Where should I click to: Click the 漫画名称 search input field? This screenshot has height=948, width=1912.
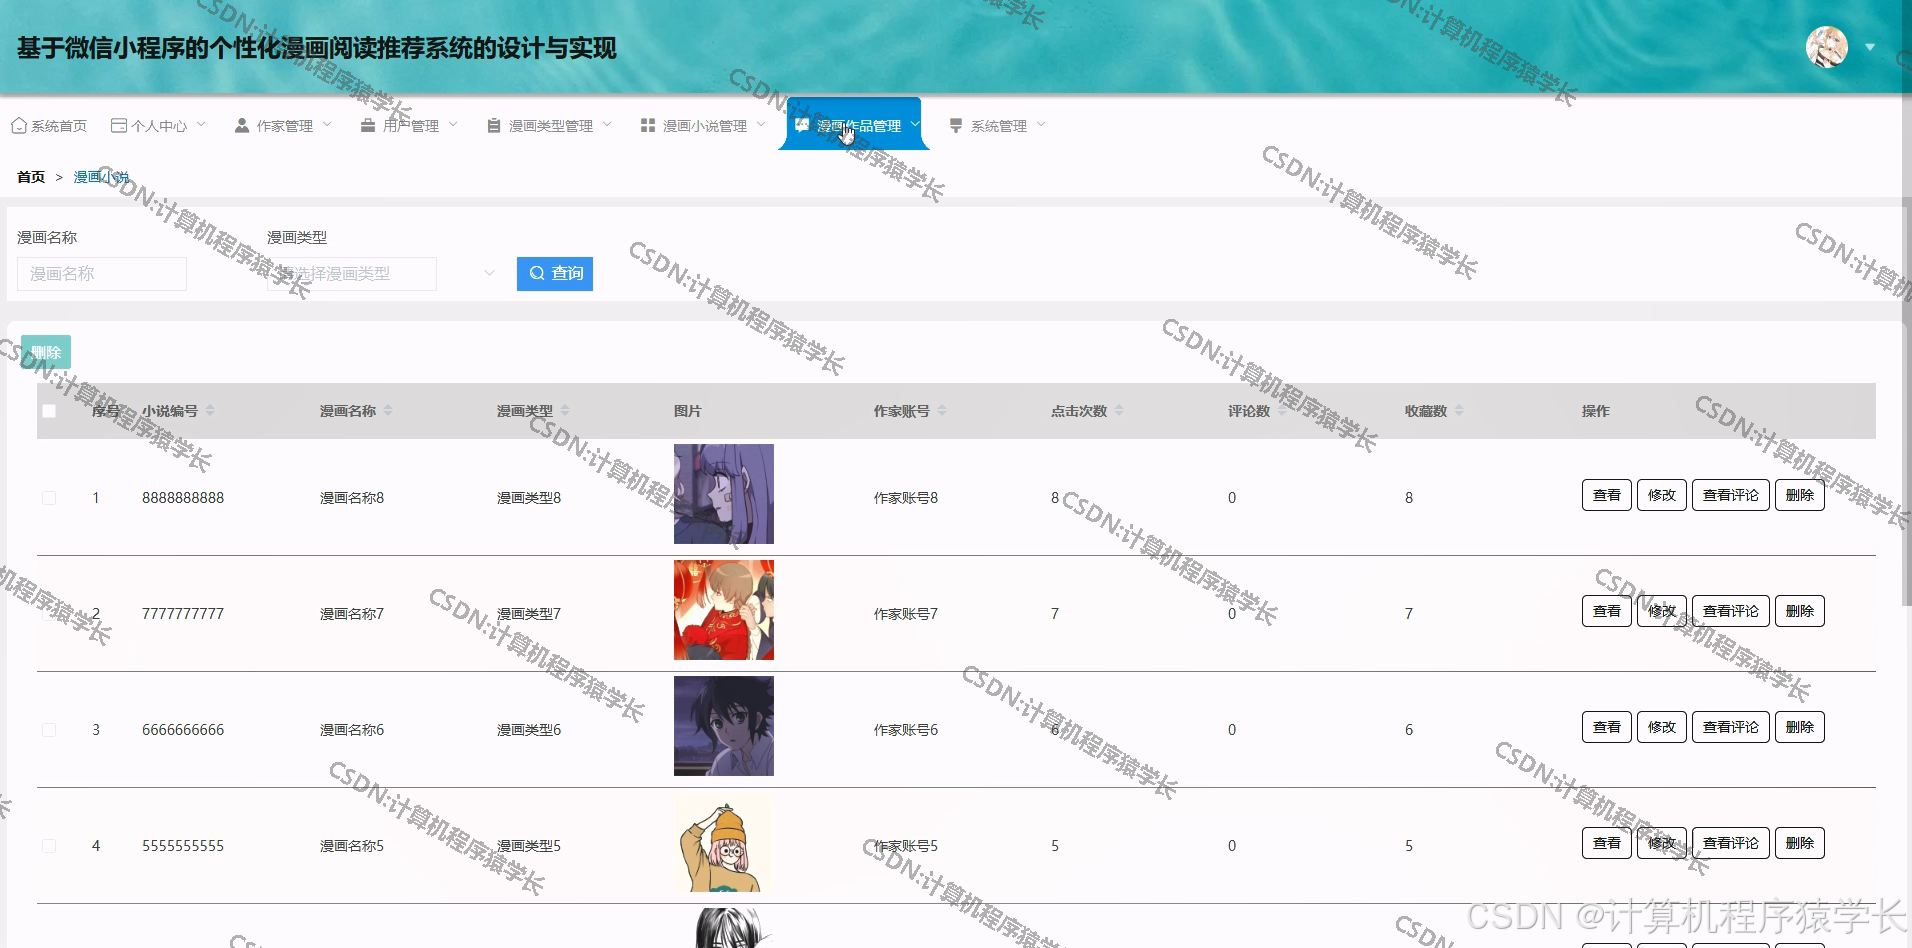tap(102, 274)
